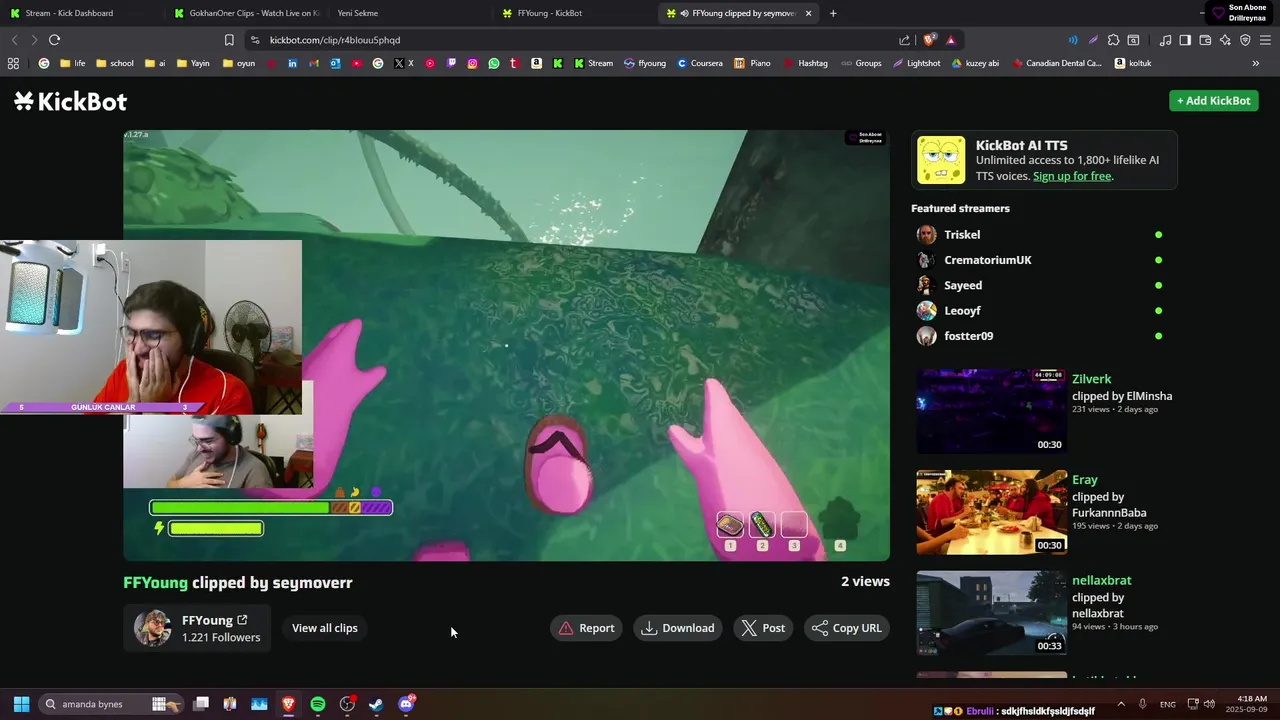
Task: Toggle the sidebar panel icon
Action: (x=1185, y=40)
